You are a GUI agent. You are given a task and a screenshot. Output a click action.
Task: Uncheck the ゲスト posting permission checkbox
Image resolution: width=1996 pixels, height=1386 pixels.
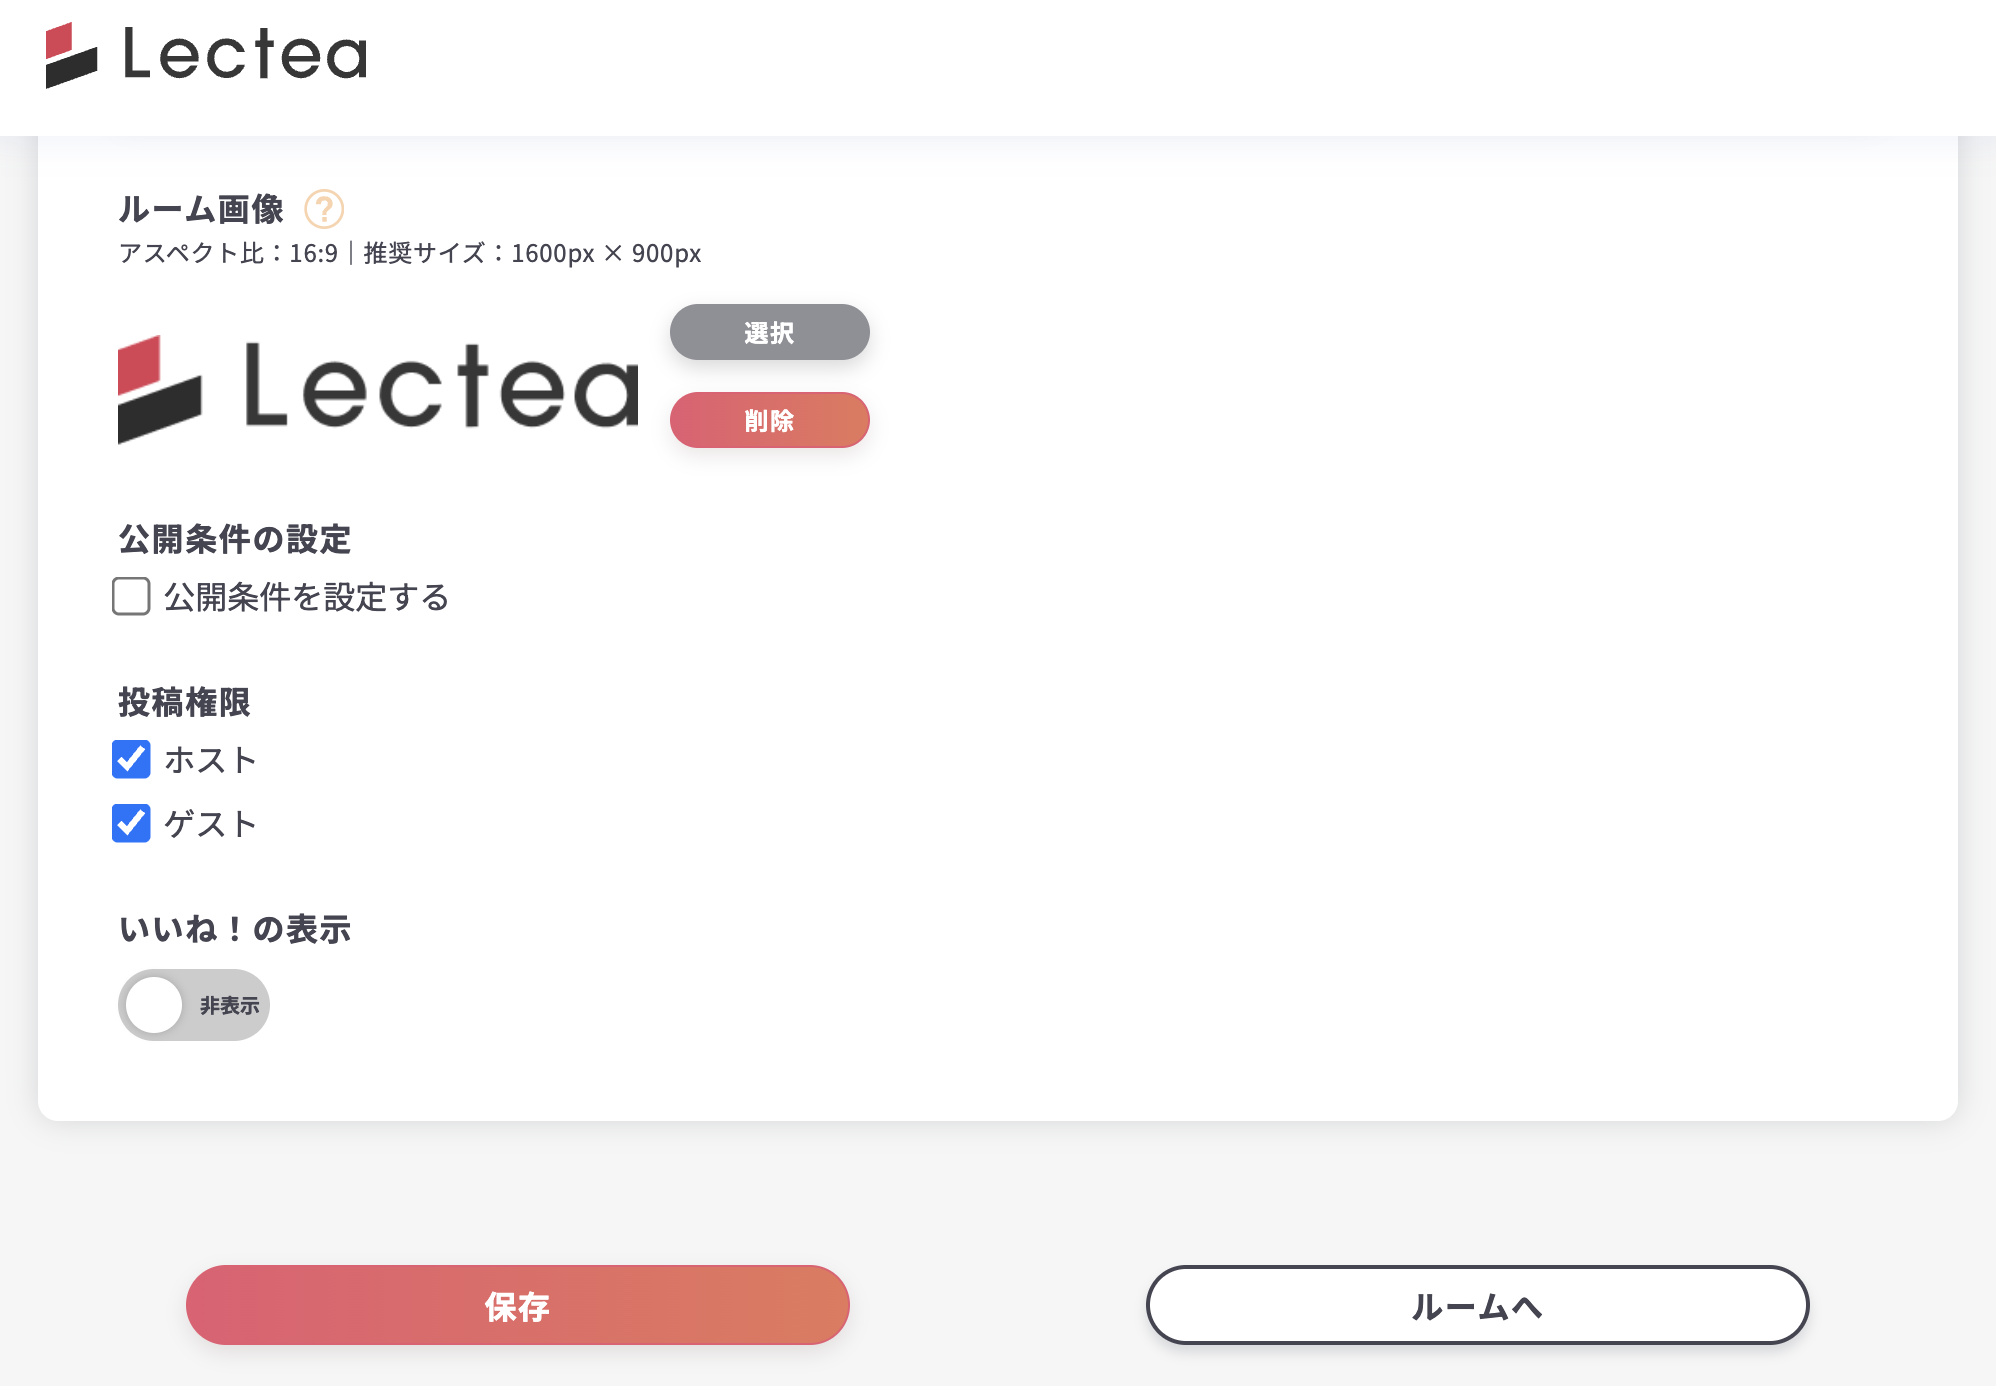[x=131, y=824]
